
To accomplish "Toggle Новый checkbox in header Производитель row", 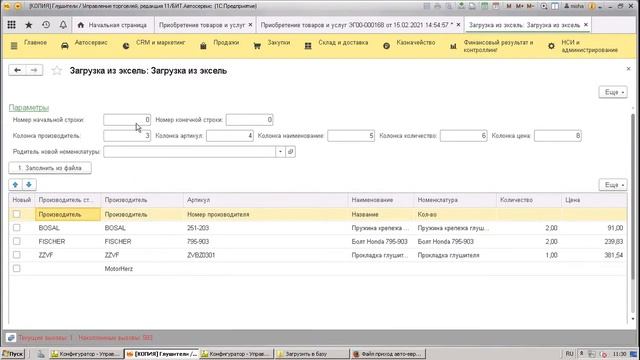I will coord(17,214).
